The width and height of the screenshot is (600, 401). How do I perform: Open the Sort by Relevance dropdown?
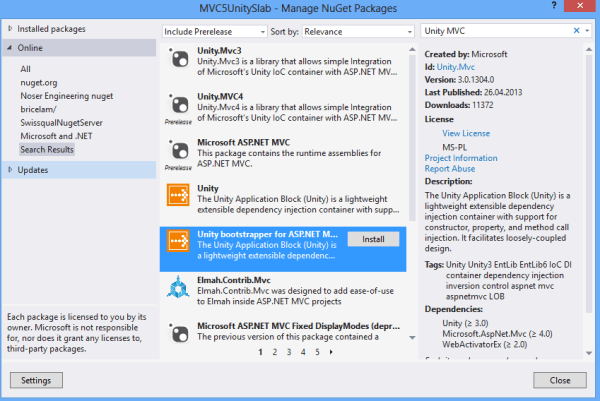click(x=358, y=31)
